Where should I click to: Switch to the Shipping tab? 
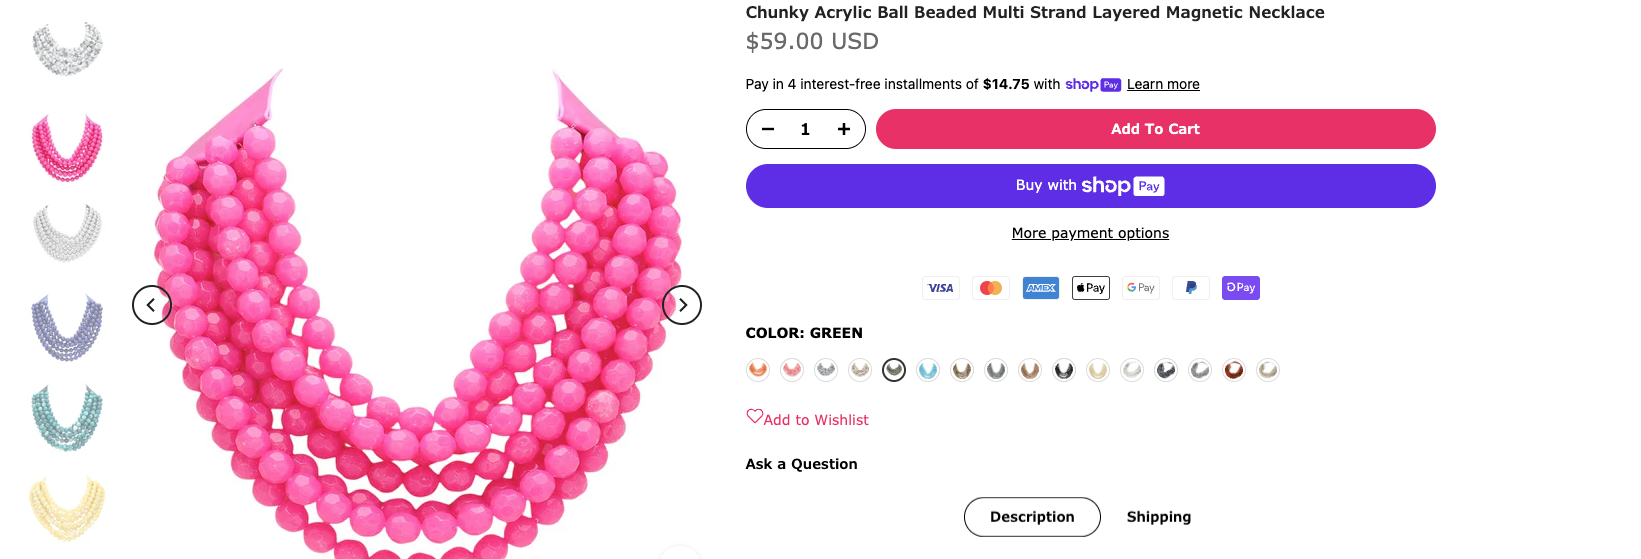click(x=1158, y=517)
